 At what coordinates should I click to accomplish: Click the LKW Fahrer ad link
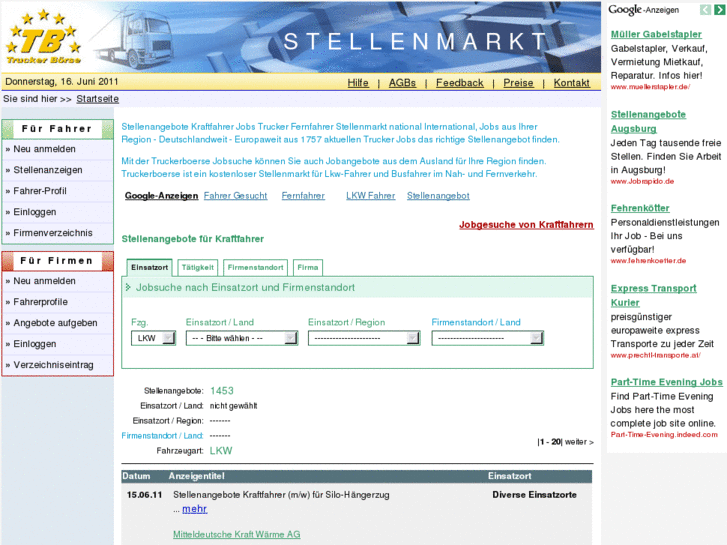point(370,196)
